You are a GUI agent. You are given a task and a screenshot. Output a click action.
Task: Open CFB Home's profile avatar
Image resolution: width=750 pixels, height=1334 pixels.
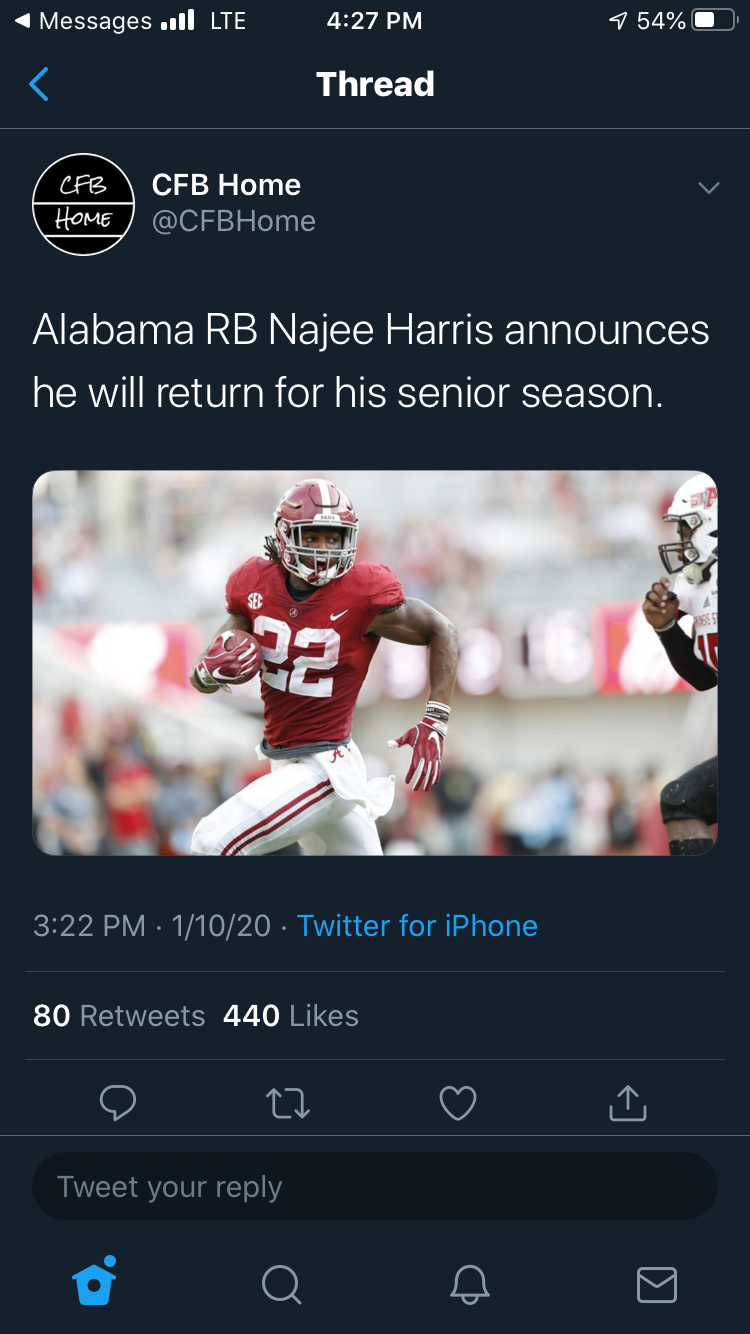coord(84,204)
